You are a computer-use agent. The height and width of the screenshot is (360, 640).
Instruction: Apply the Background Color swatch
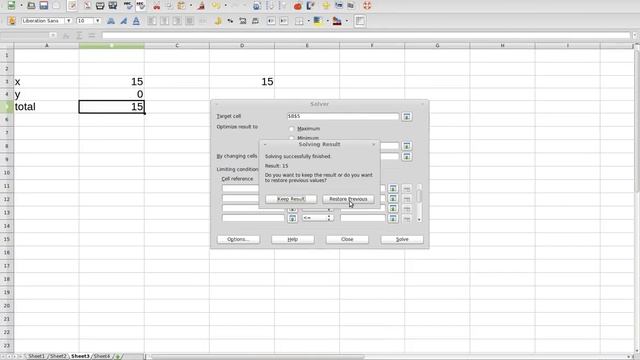(318, 21)
